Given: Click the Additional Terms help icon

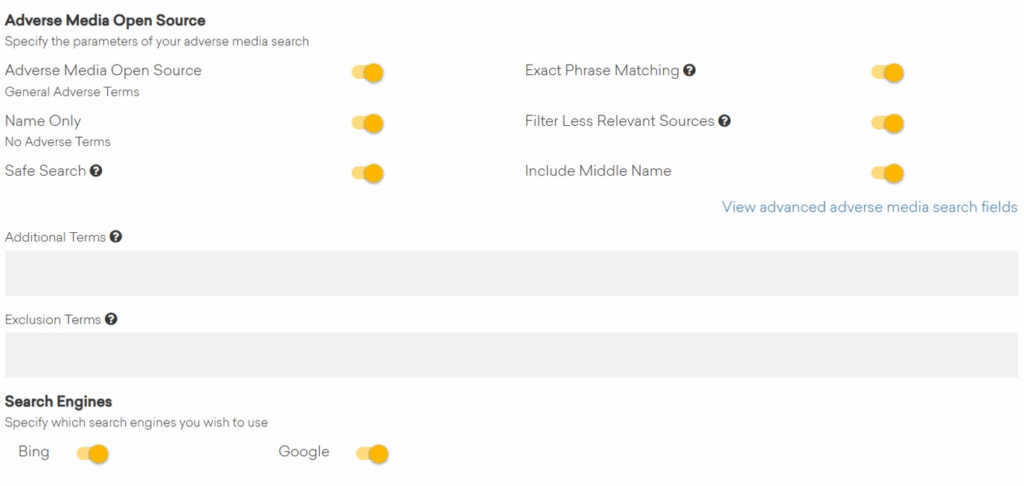Looking at the screenshot, I should [116, 237].
